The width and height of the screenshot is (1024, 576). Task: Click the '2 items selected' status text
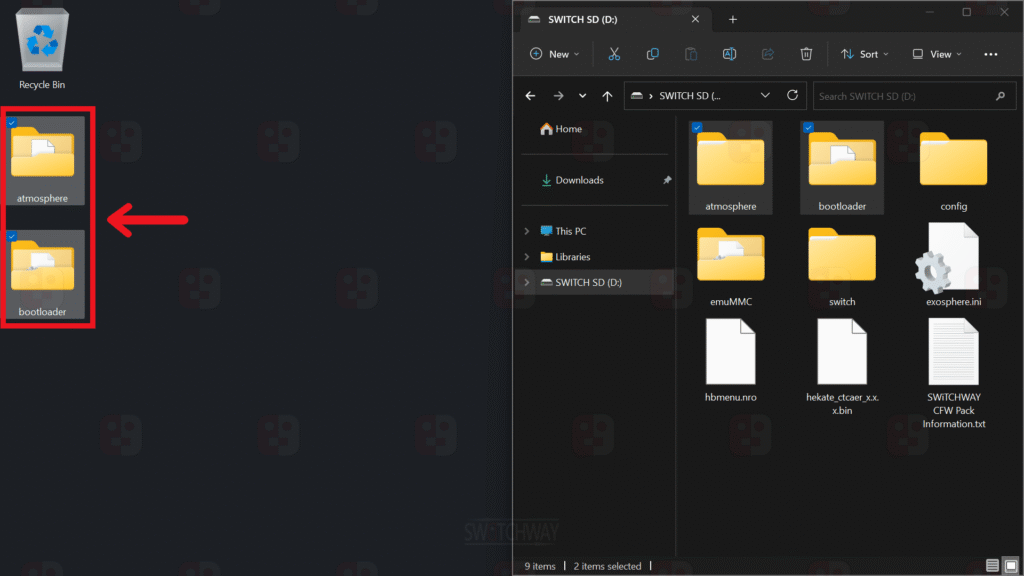pos(607,566)
